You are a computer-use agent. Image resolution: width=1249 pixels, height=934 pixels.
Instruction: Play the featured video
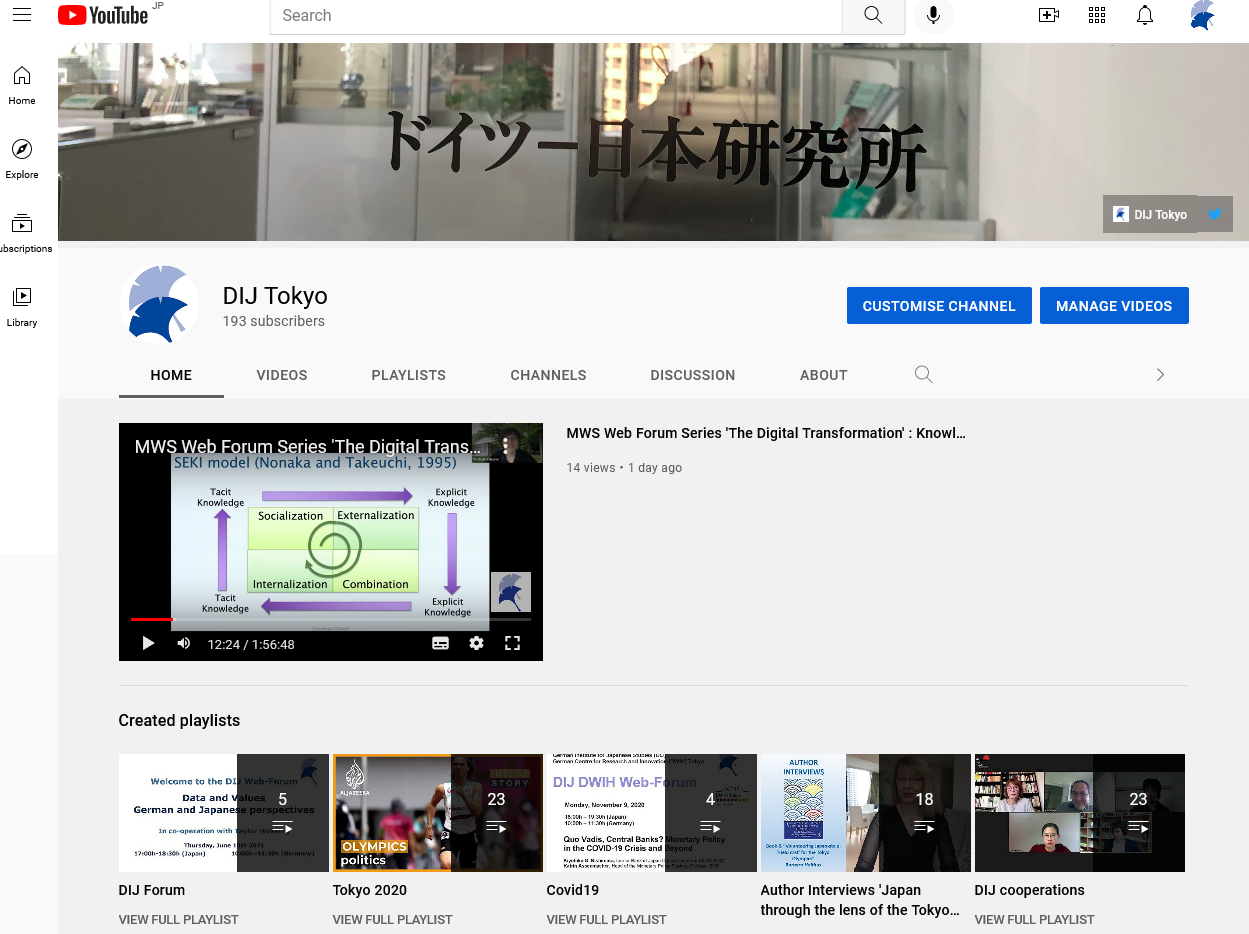coord(148,643)
